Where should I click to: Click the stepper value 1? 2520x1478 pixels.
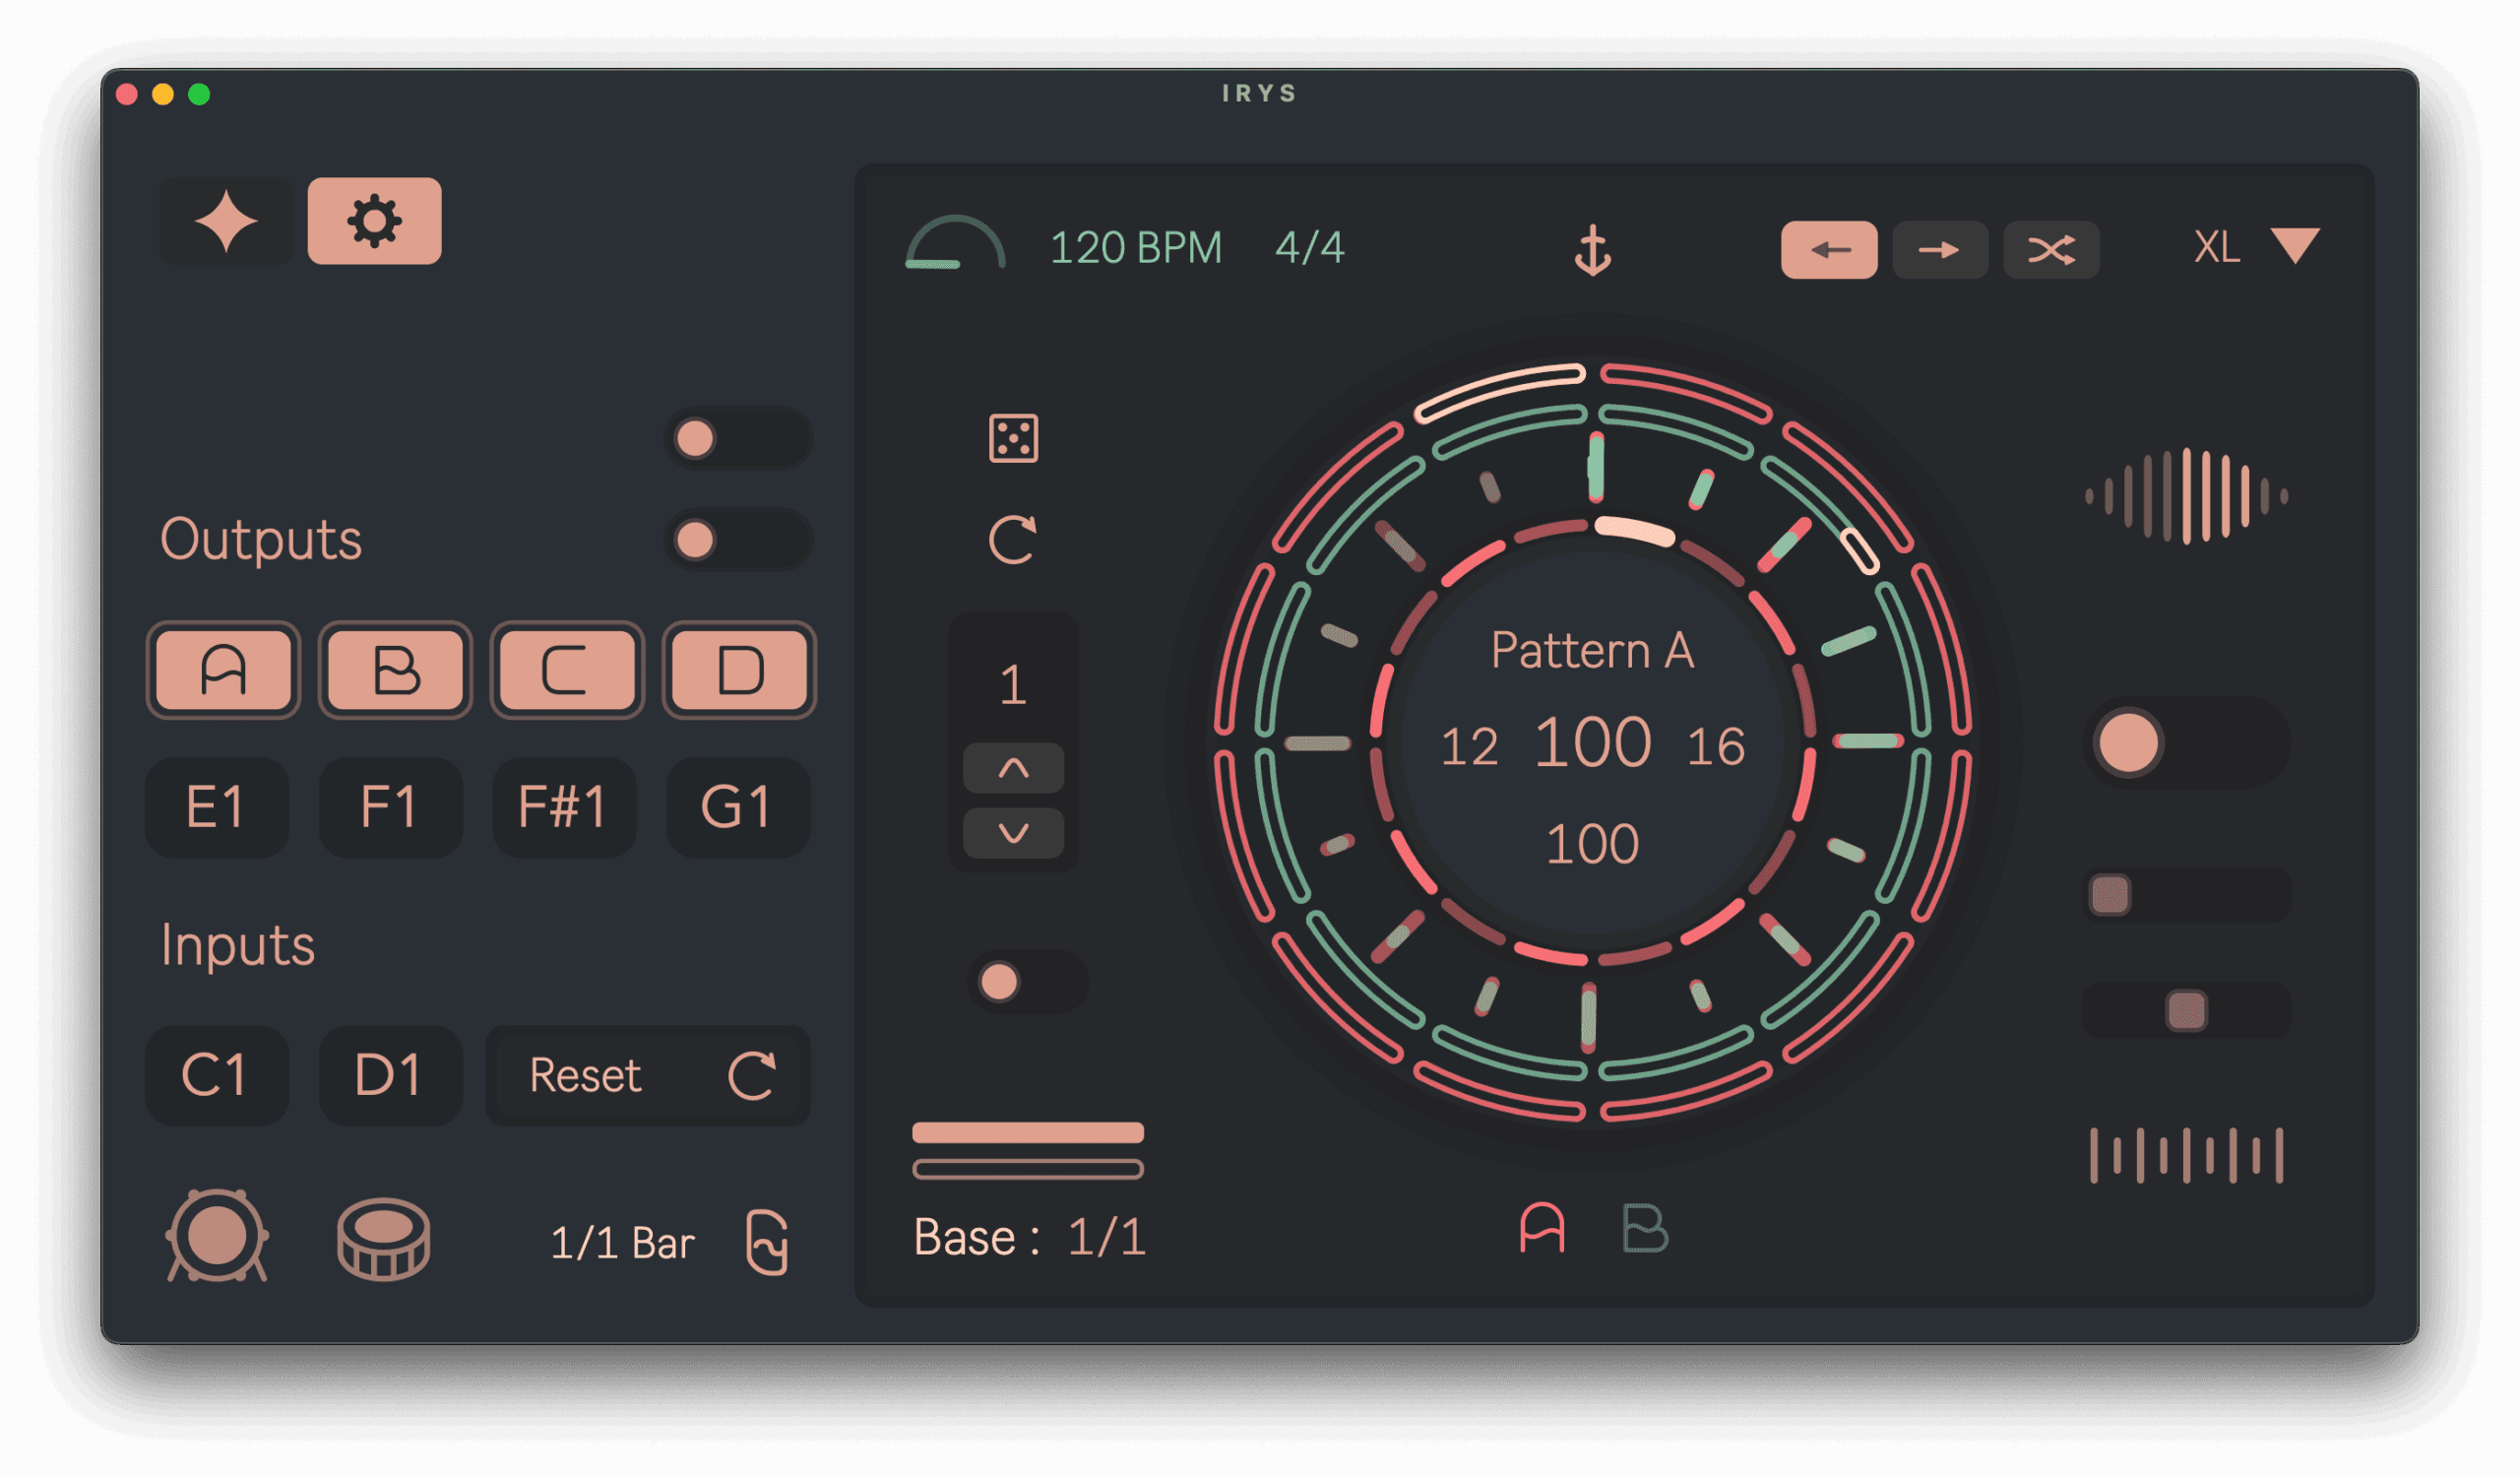(1012, 685)
